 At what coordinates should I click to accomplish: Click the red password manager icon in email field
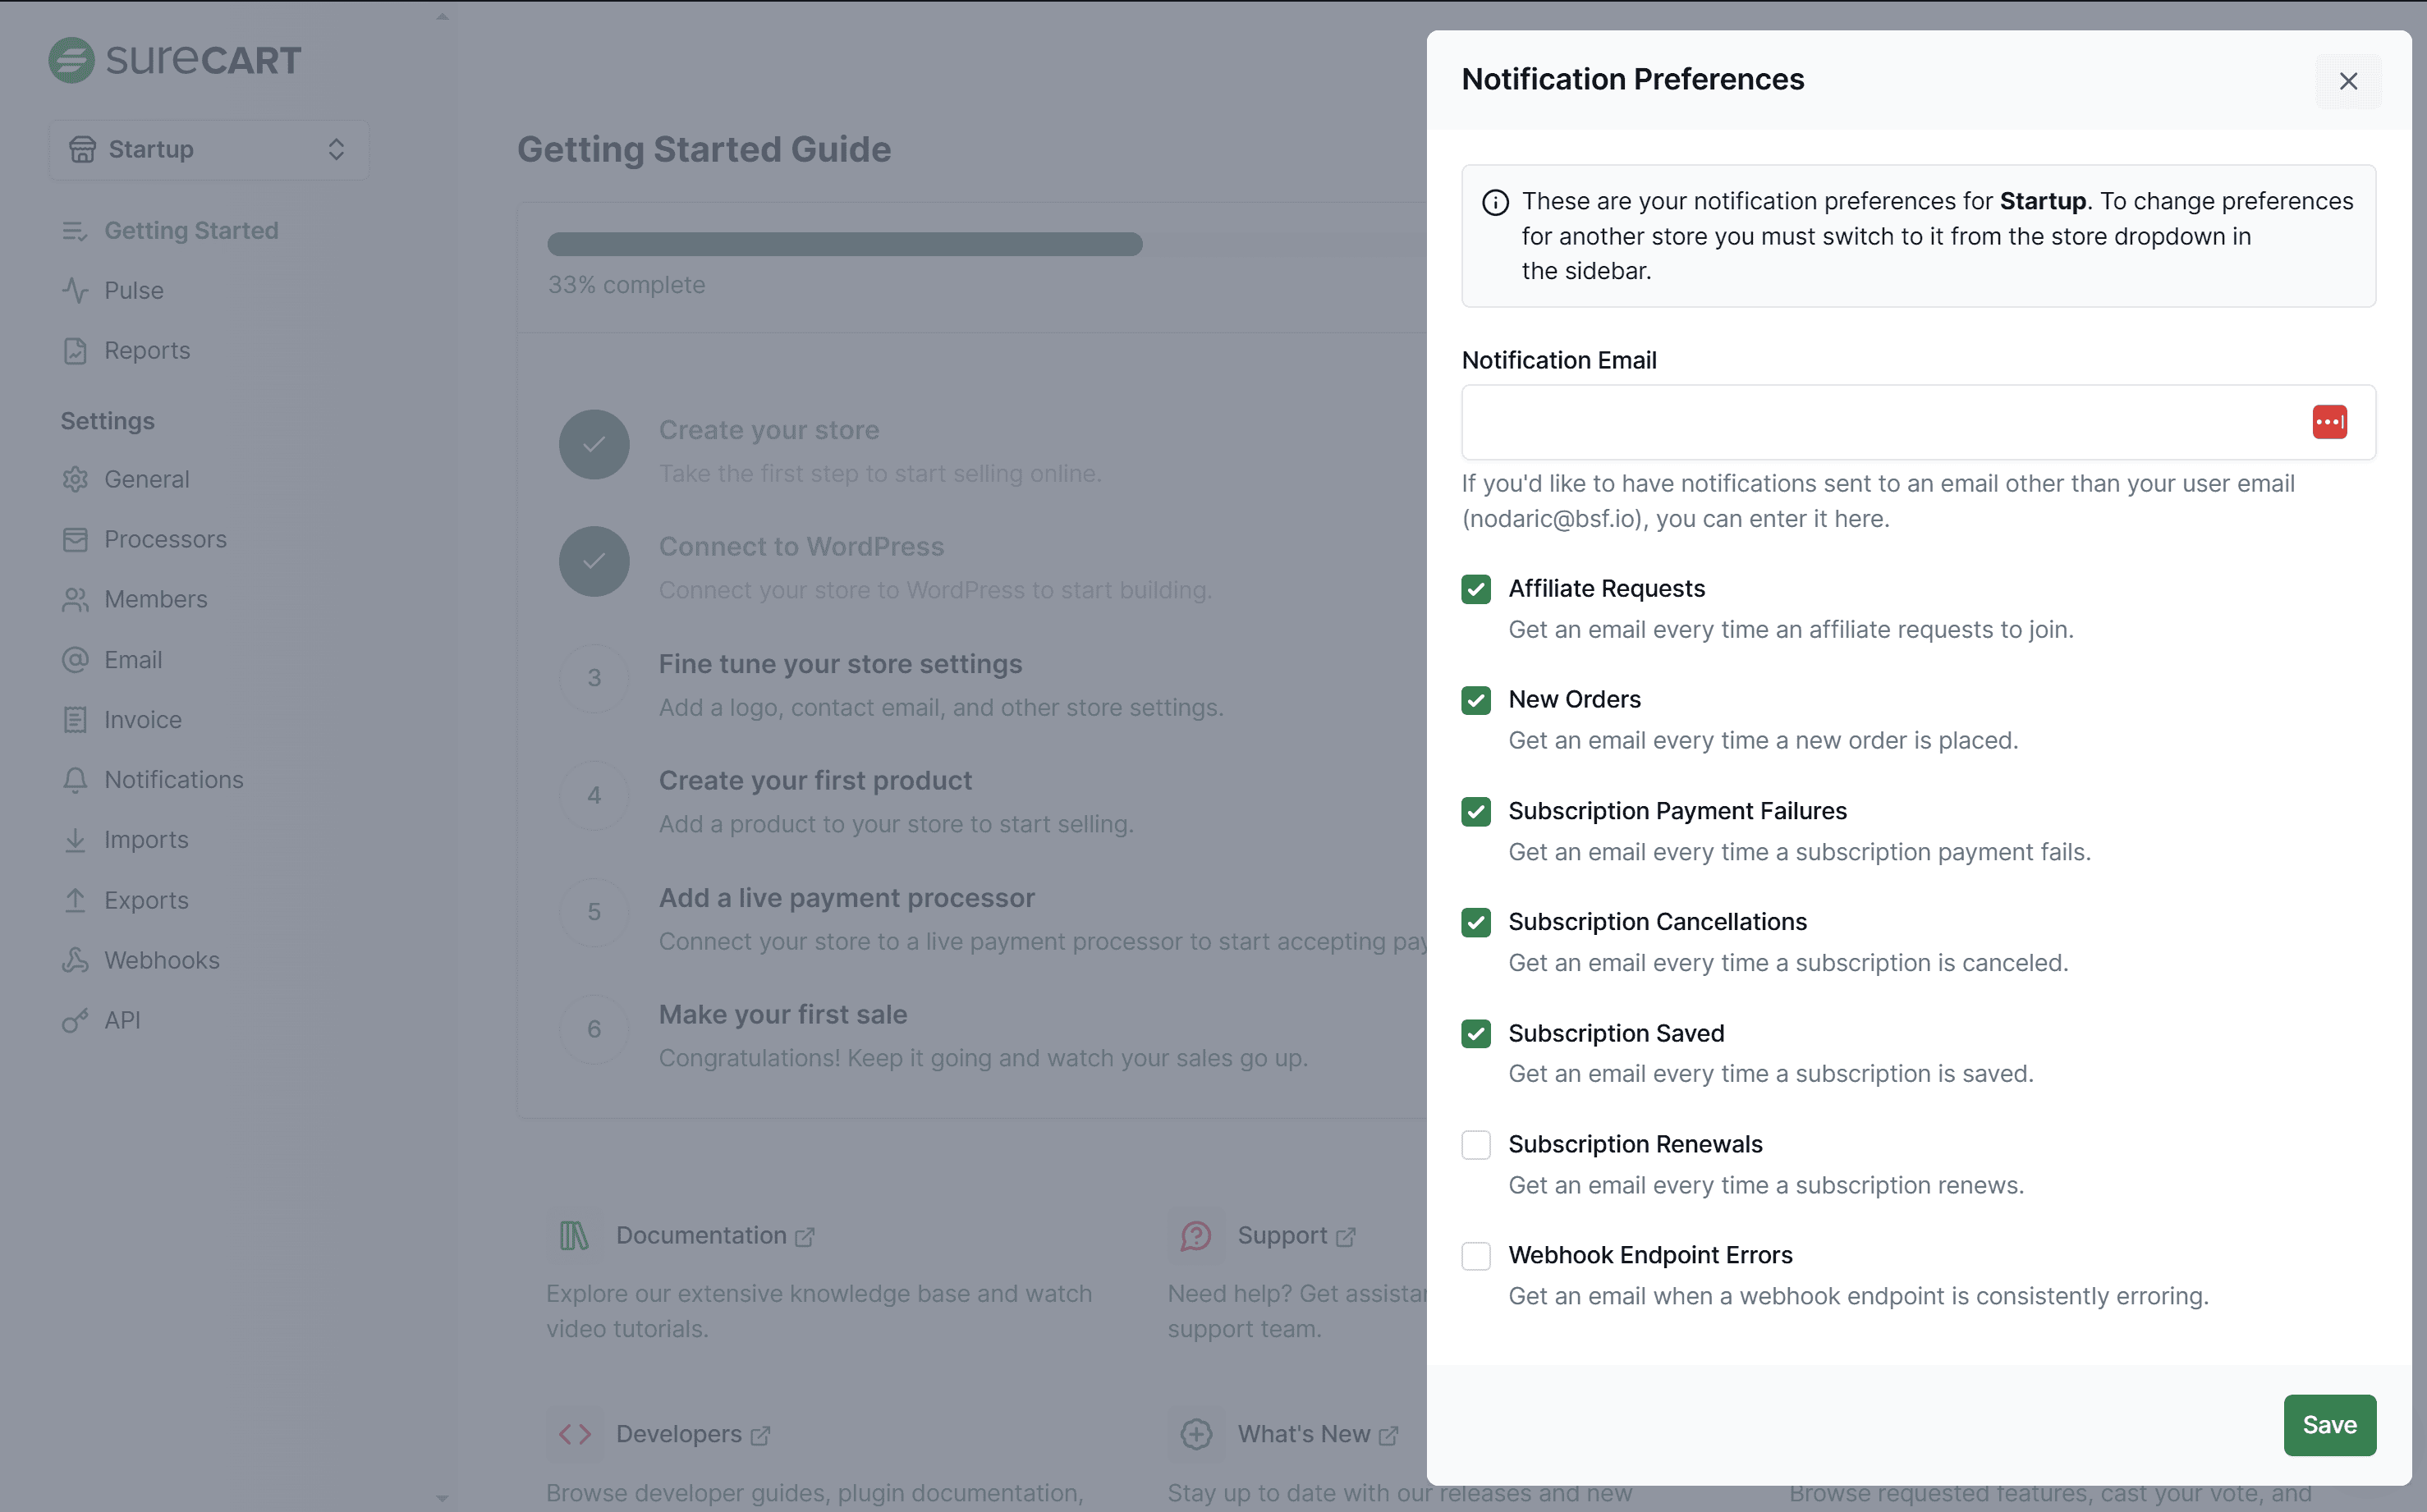coord(2329,422)
